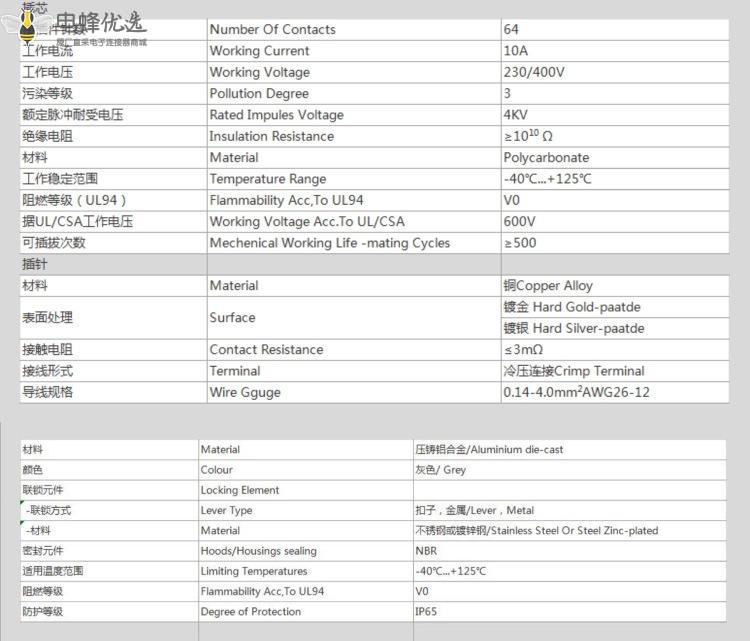The image size is (750, 641).
Task: Click the Wire Gguge label cell
Action: 245,392
